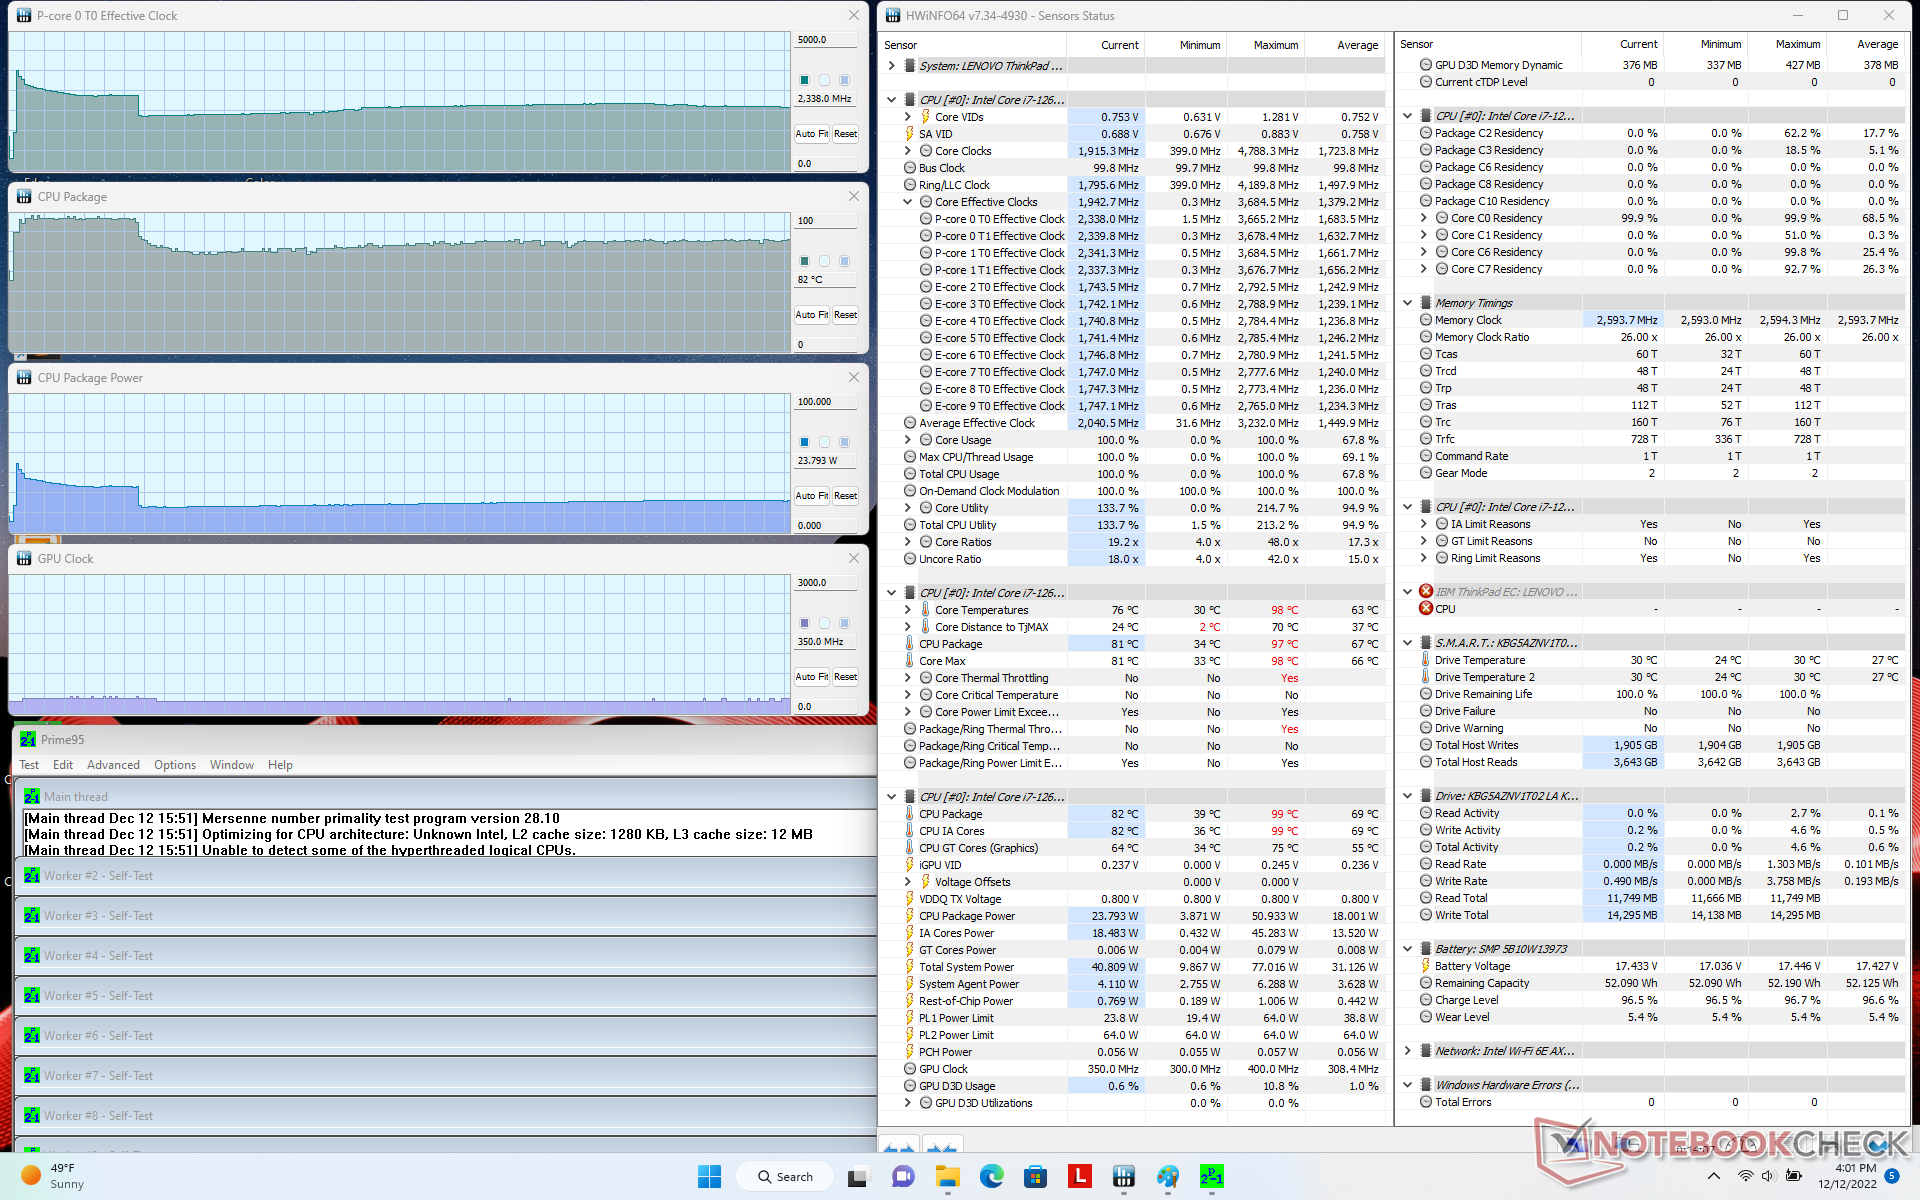Click Prime95 title bar icon
The height and width of the screenshot is (1200, 1920).
pyautogui.click(x=28, y=740)
